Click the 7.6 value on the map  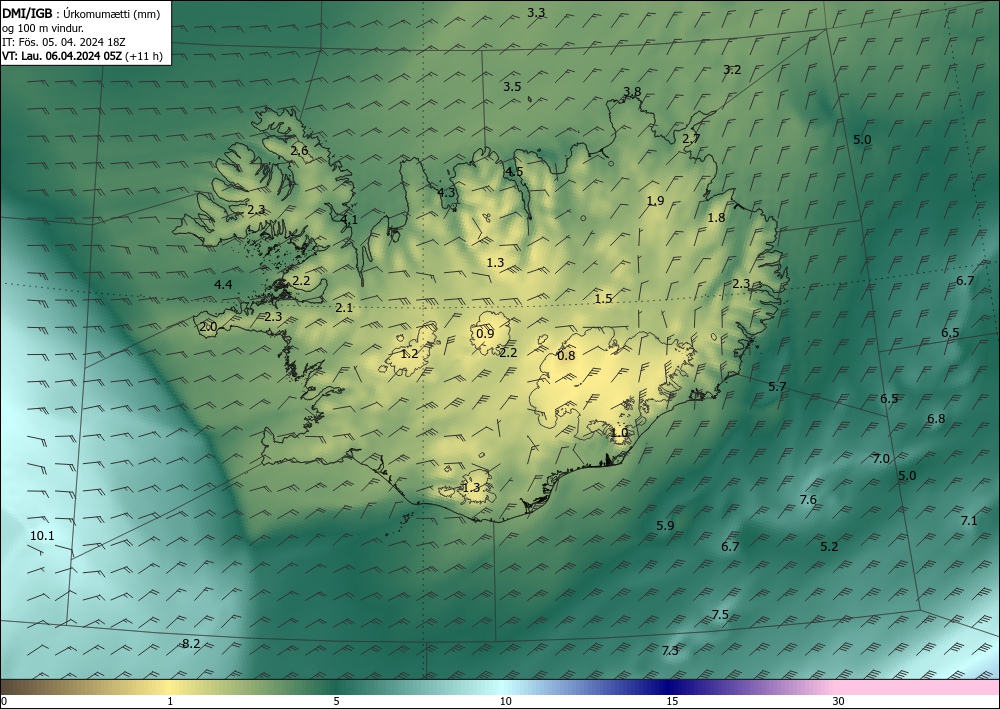tap(808, 499)
